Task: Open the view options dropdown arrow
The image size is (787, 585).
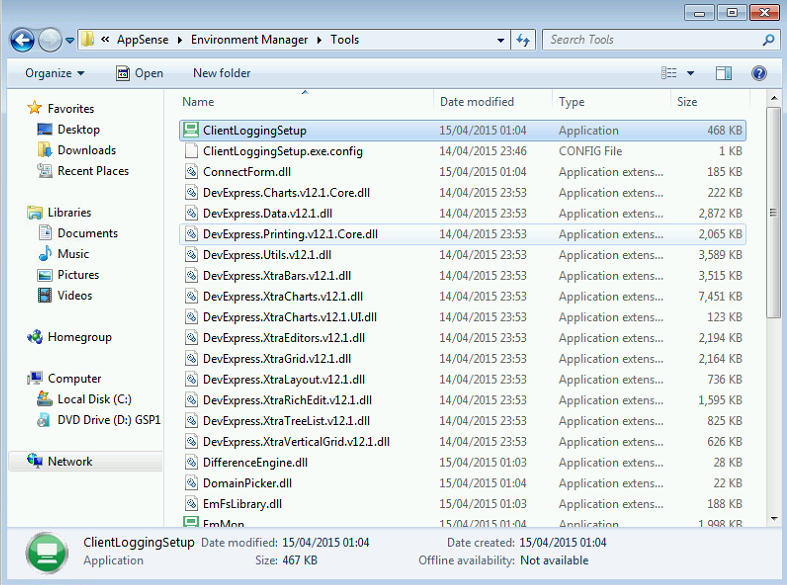Action: point(691,73)
